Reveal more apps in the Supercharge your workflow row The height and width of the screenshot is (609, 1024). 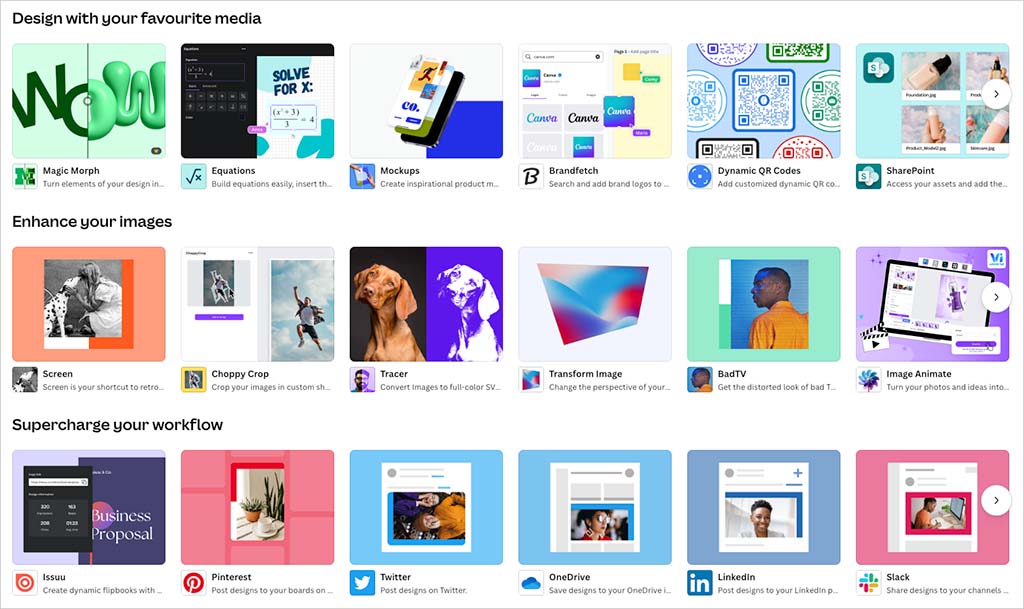tap(998, 500)
